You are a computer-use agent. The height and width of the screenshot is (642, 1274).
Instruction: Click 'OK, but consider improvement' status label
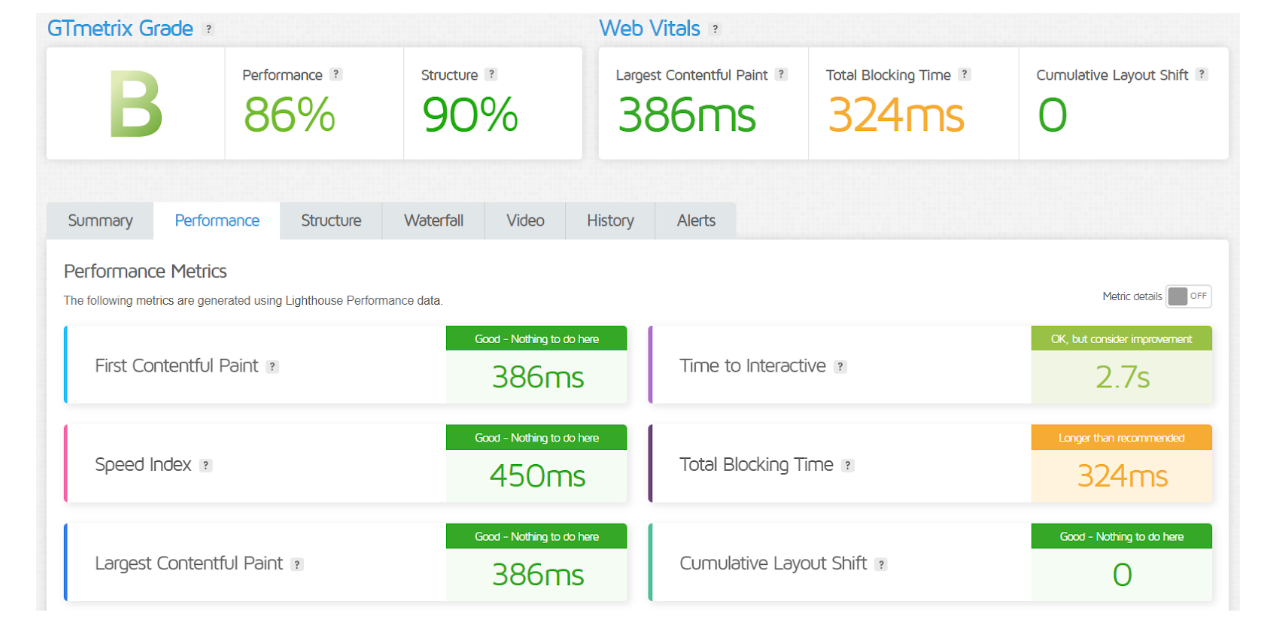[1122, 339]
